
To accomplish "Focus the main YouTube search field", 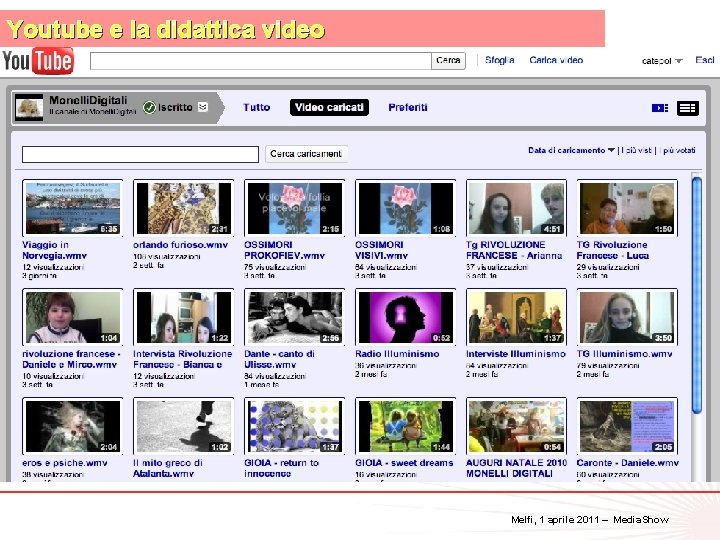I will [x=260, y=61].
